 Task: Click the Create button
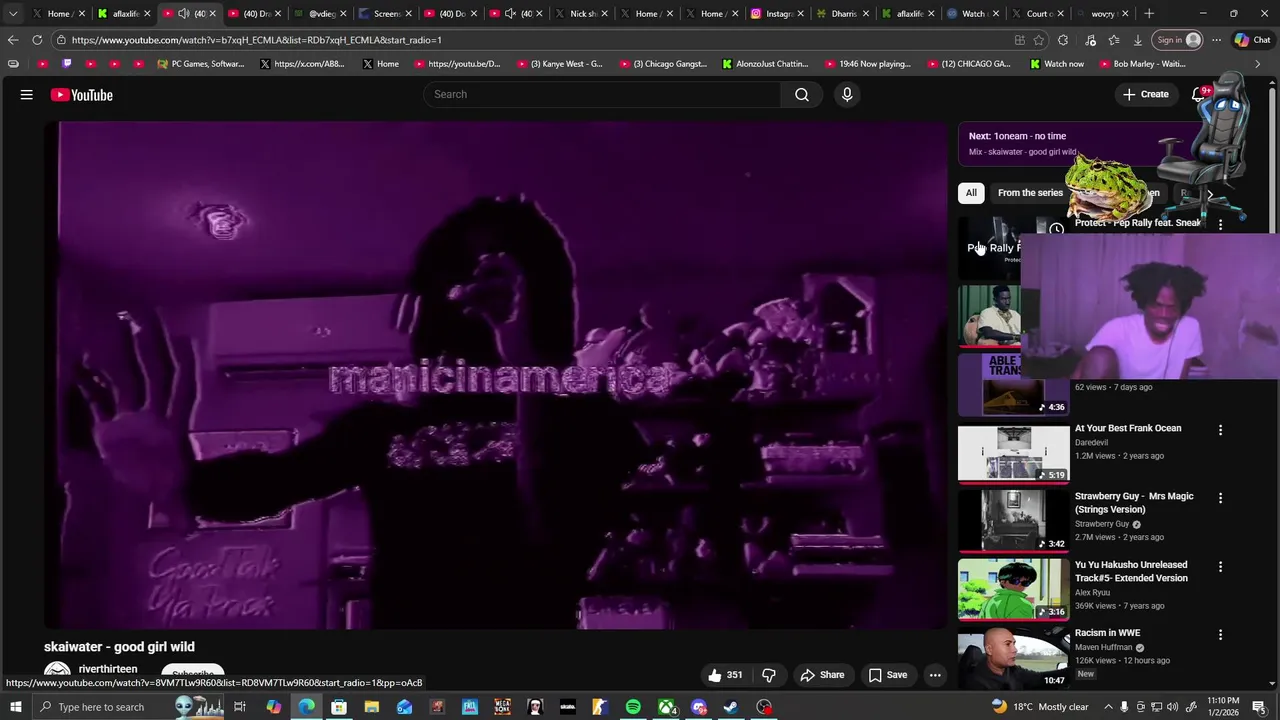(1145, 94)
